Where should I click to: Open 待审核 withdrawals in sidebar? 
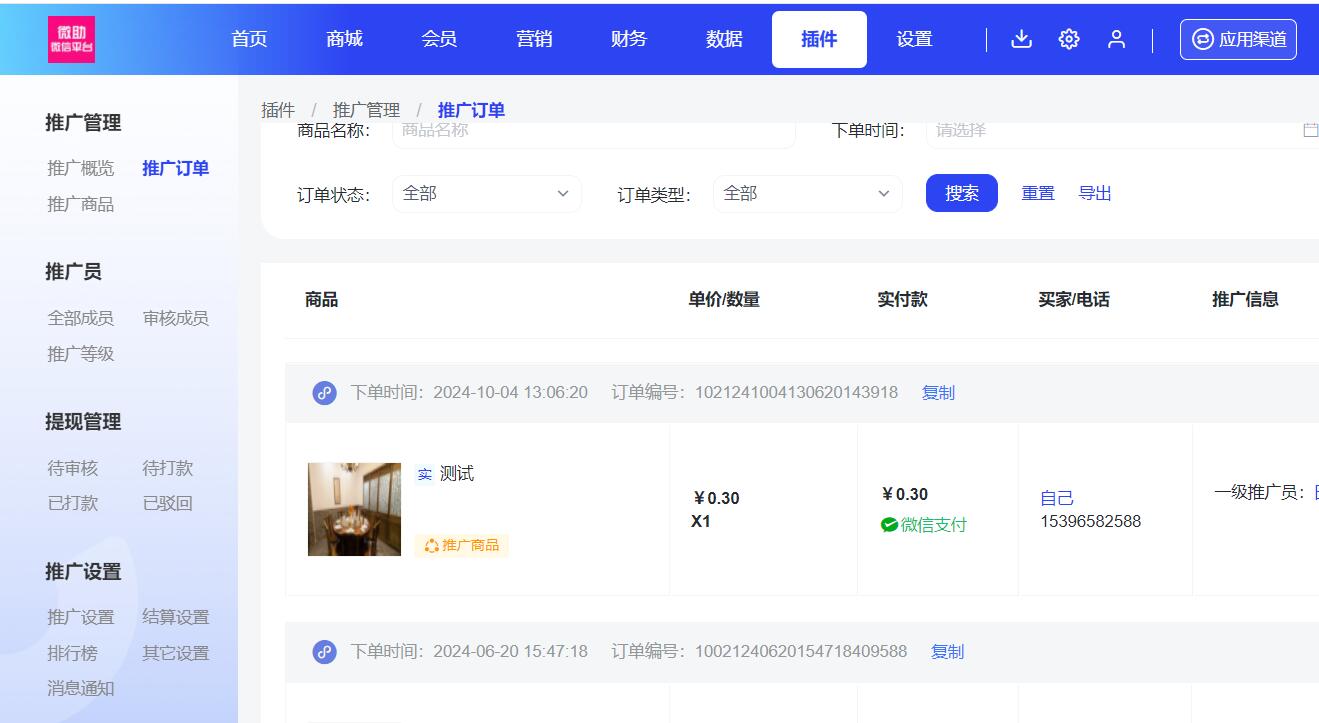(73, 468)
